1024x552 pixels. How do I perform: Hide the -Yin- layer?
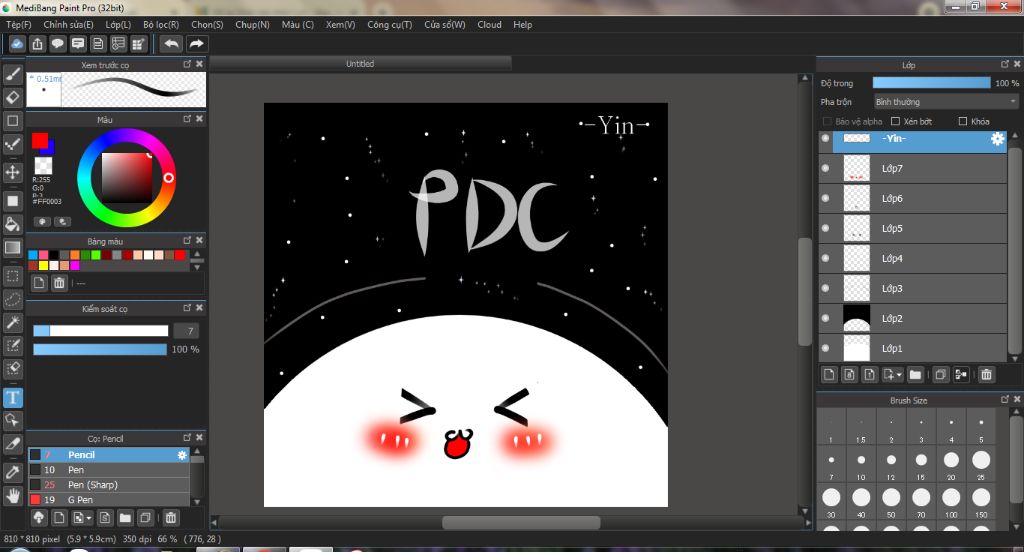825,138
